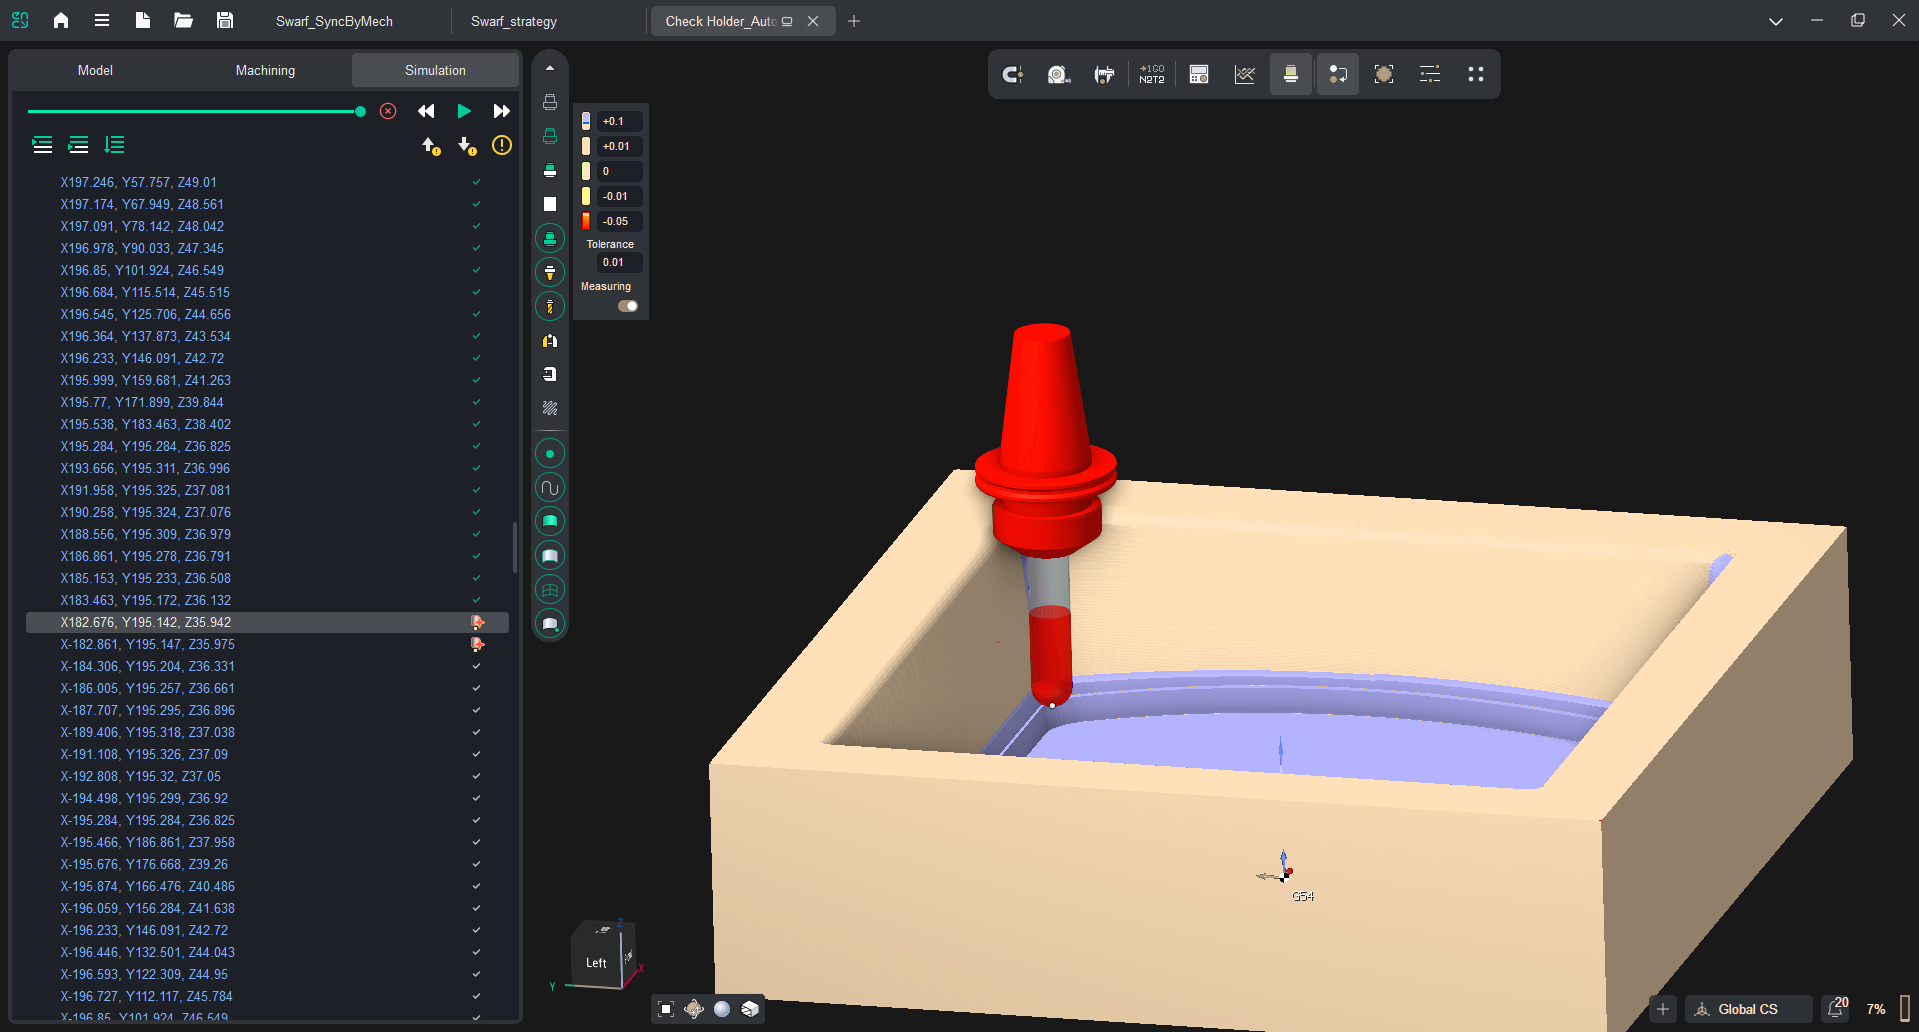Screen dimensions: 1919x1032
Task: Click the simulation progress slider handle
Action: [360, 111]
